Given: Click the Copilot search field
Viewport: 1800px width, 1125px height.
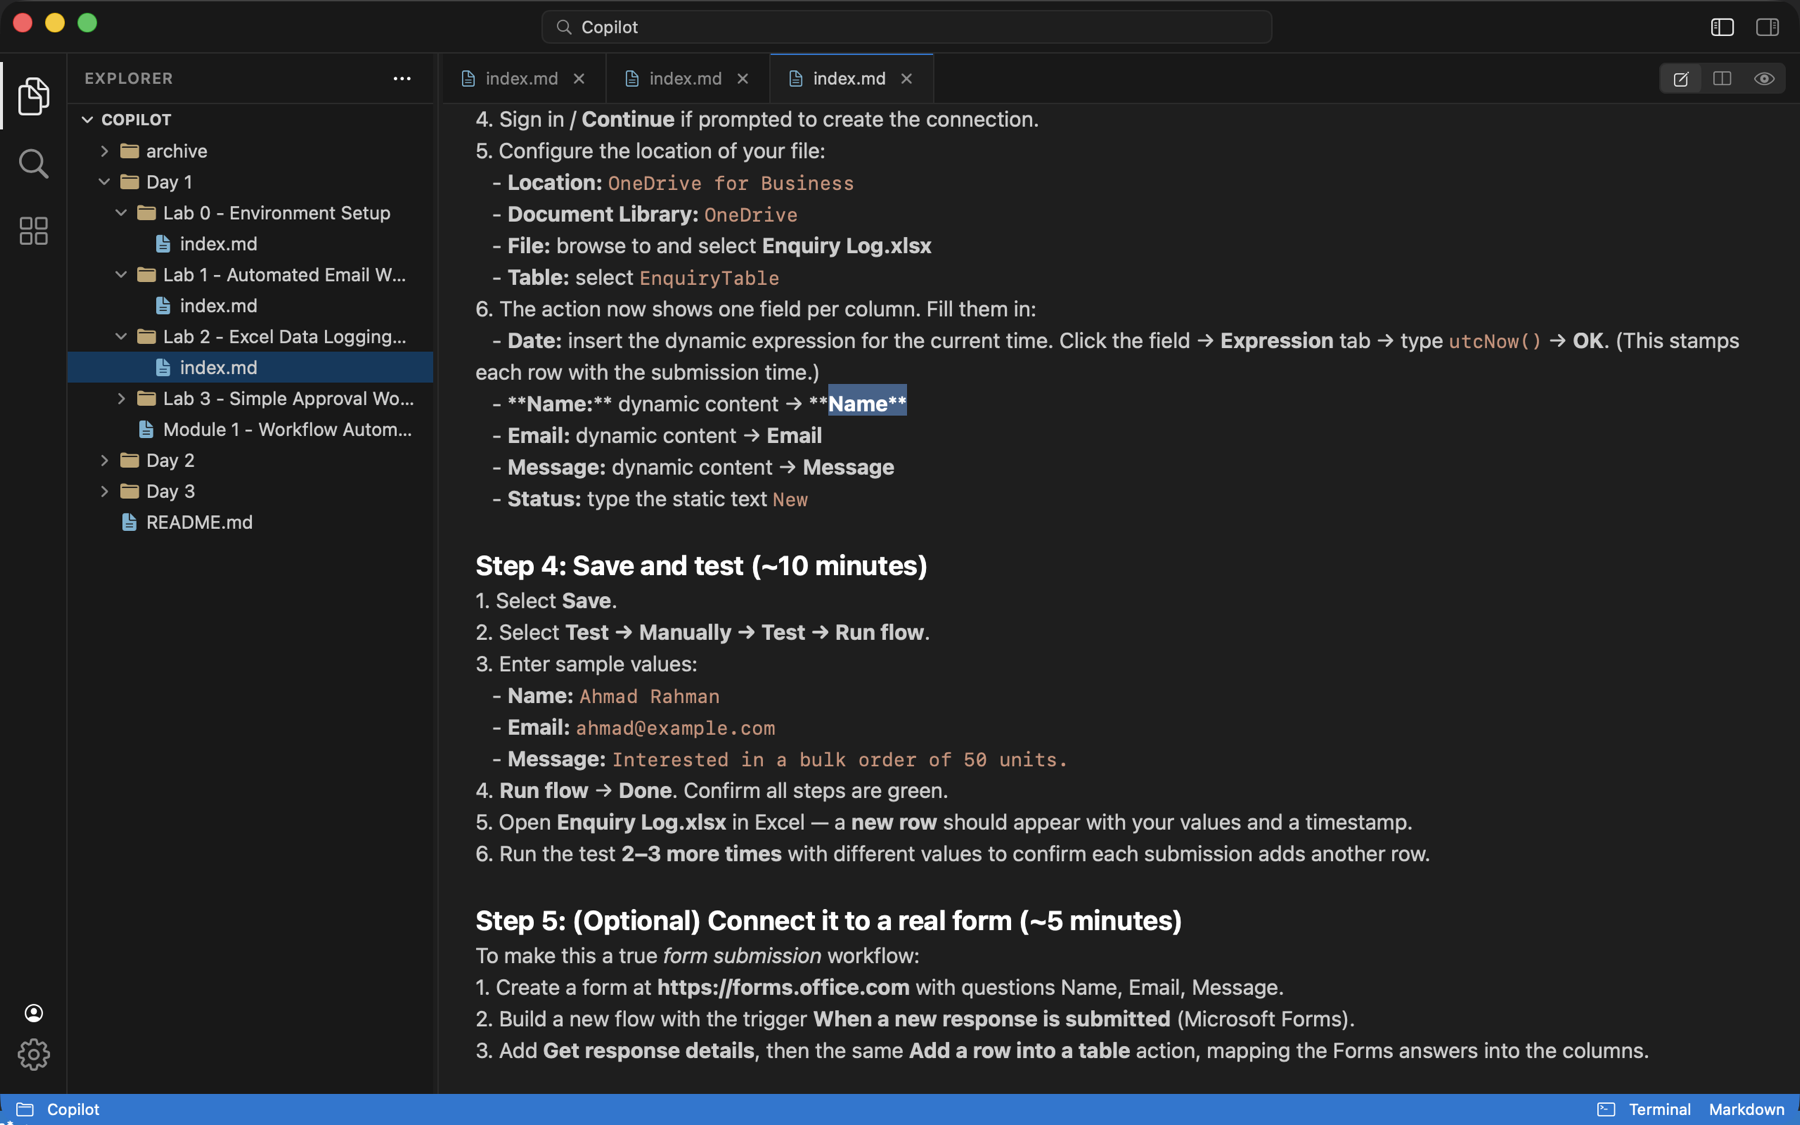Looking at the screenshot, I should point(906,27).
